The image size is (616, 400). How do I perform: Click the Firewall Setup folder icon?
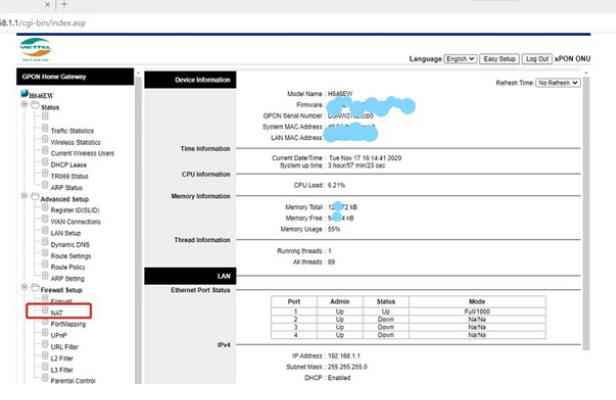[33, 289]
